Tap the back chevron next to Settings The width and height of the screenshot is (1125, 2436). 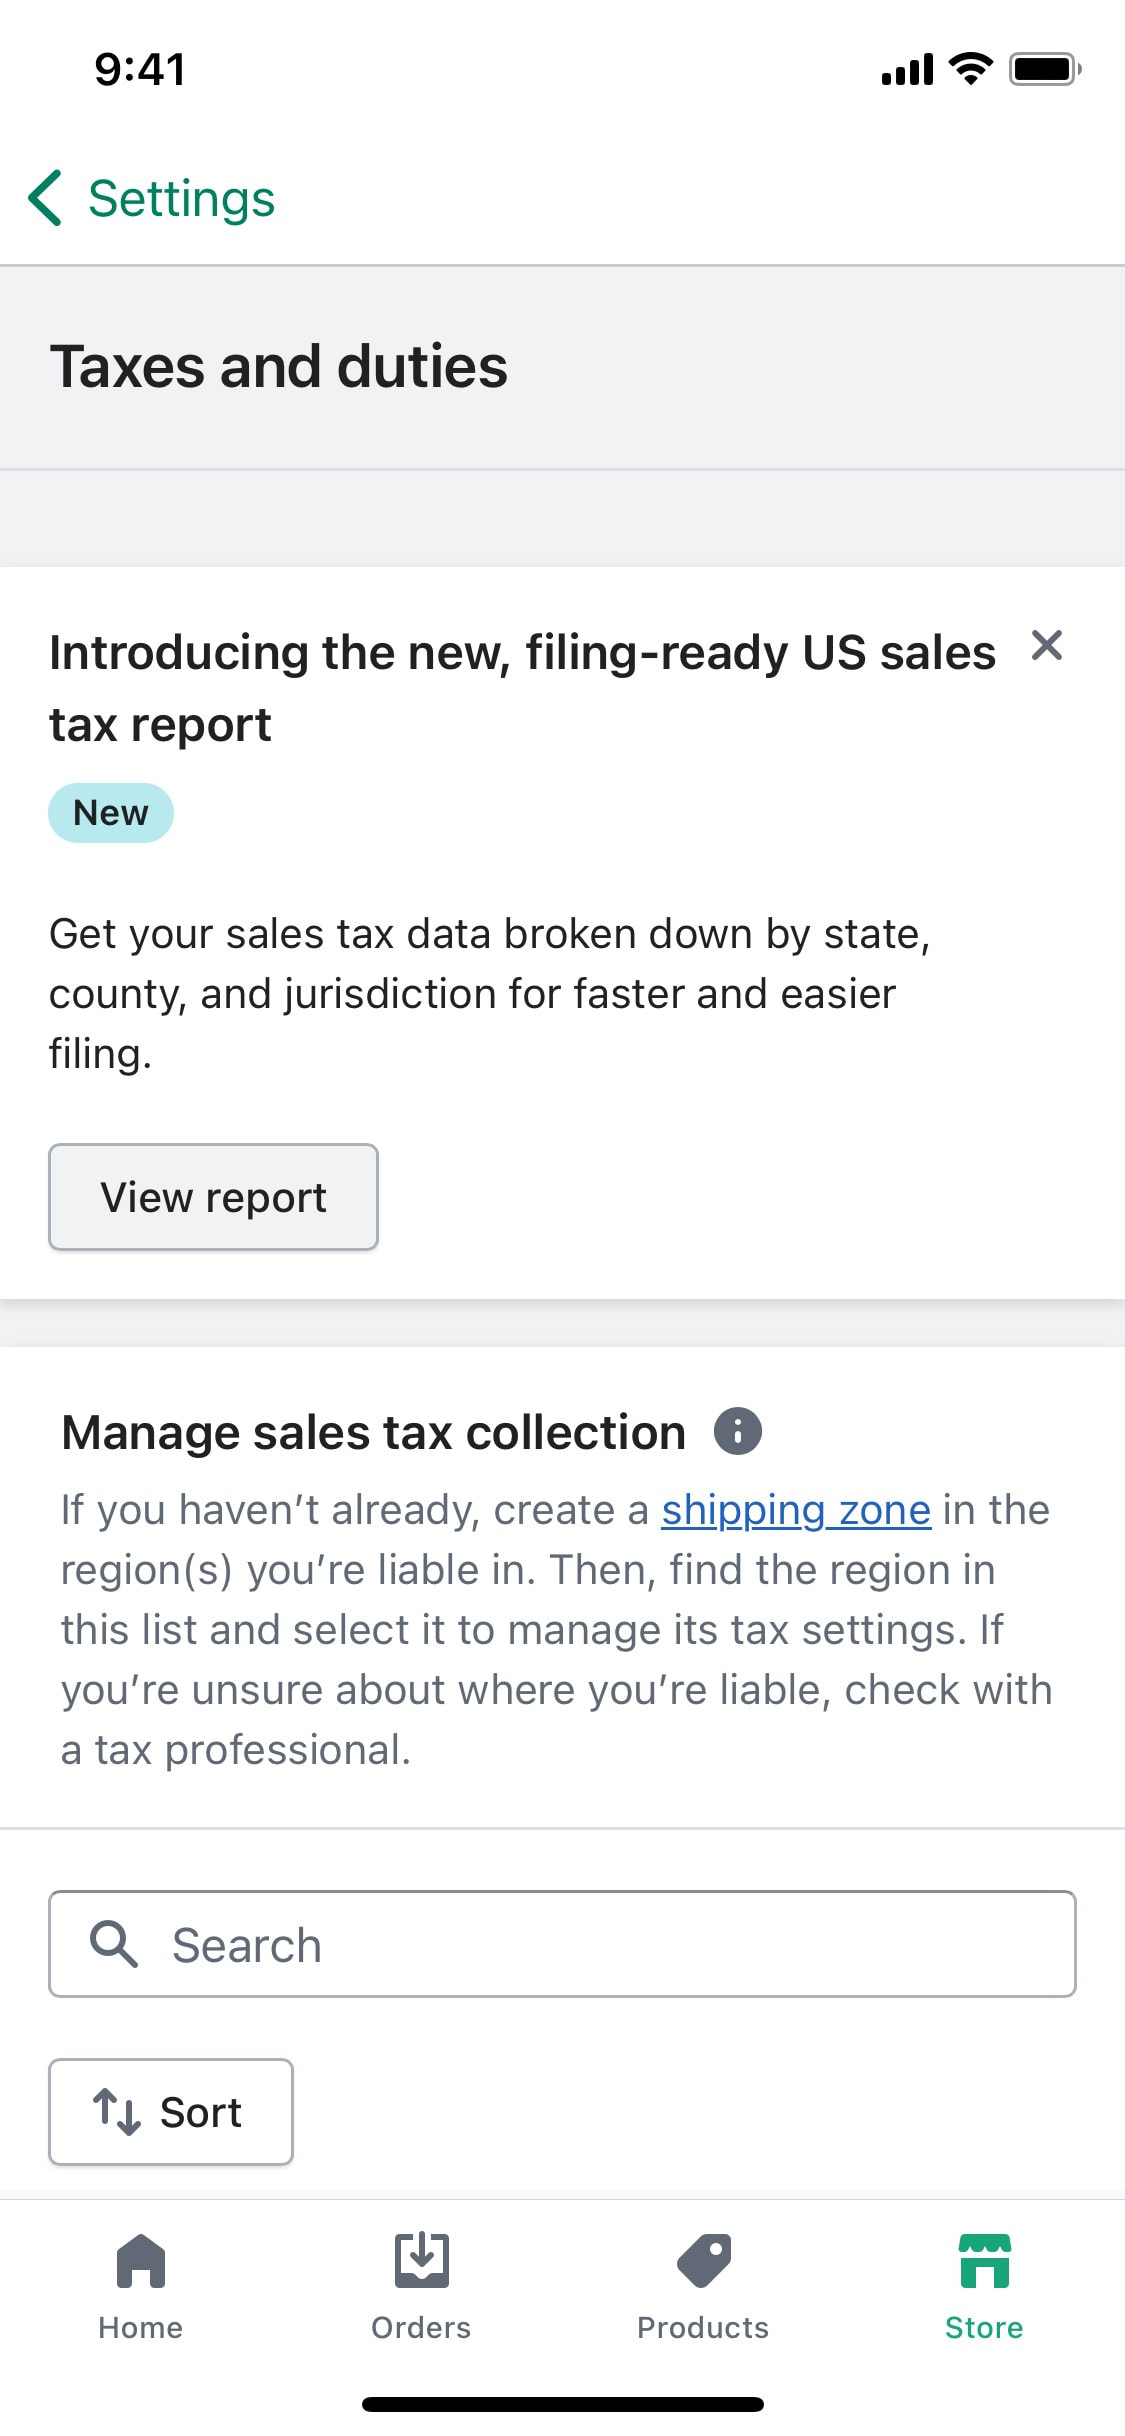[x=45, y=198]
